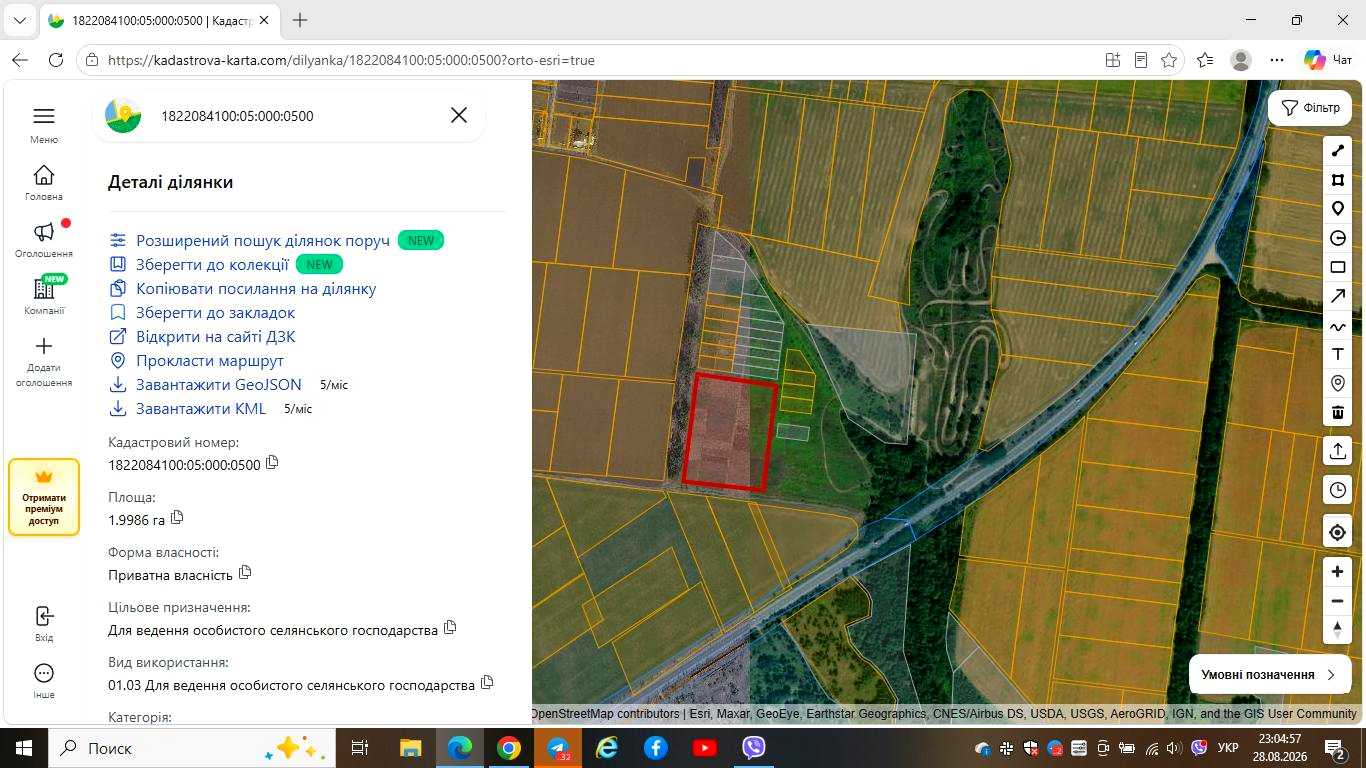Select the line measurement tool
Viewport: 1366px width, 768px height.
(x=1338, y=151)
